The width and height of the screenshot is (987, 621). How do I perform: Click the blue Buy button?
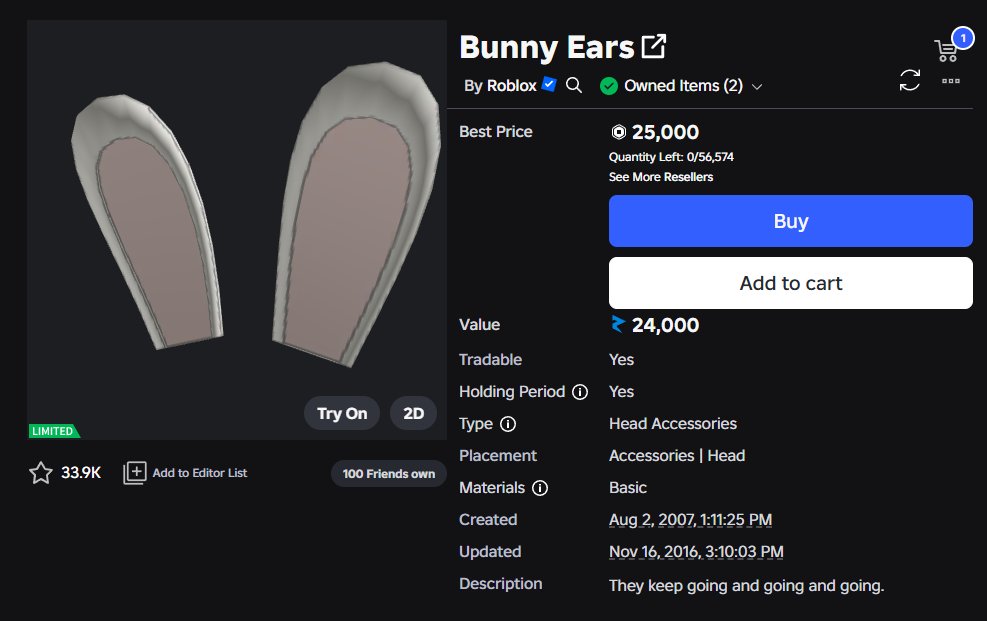tap(791, 221)
